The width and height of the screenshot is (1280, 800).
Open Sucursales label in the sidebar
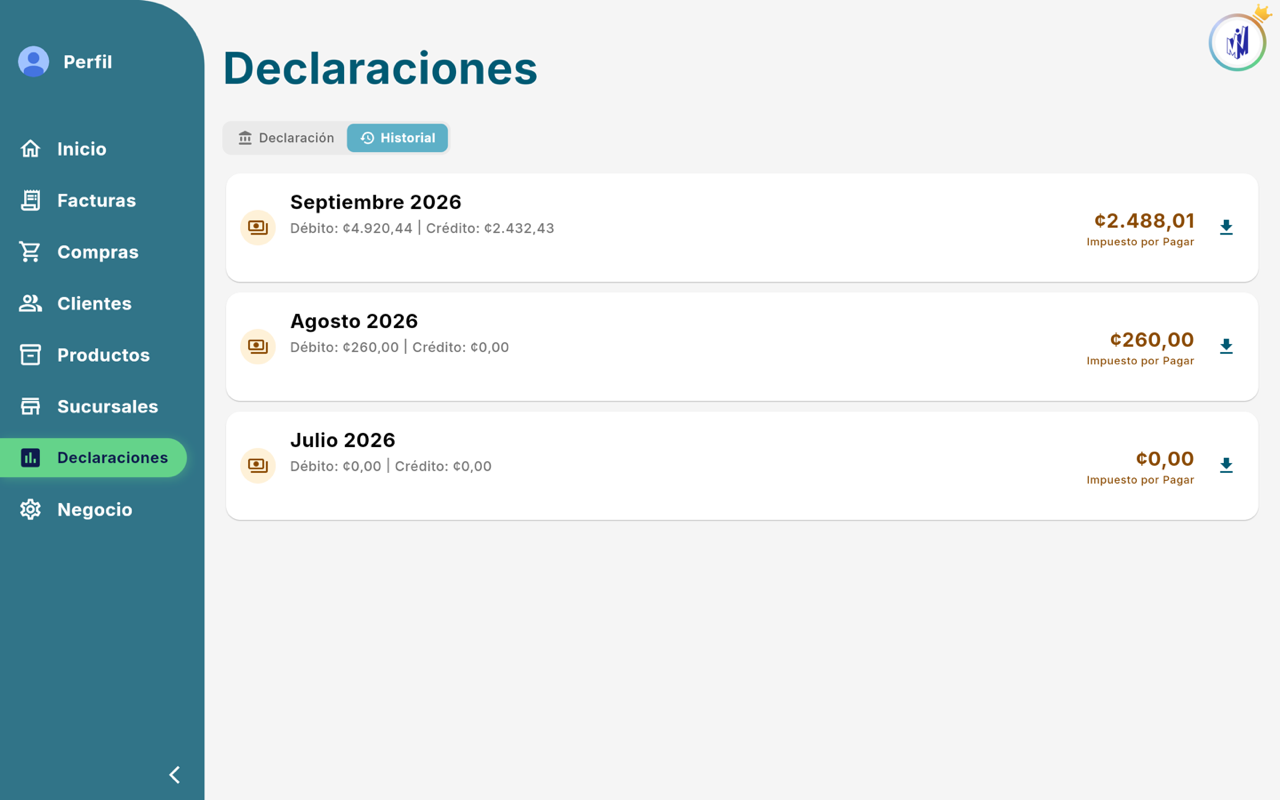[108, 406]
